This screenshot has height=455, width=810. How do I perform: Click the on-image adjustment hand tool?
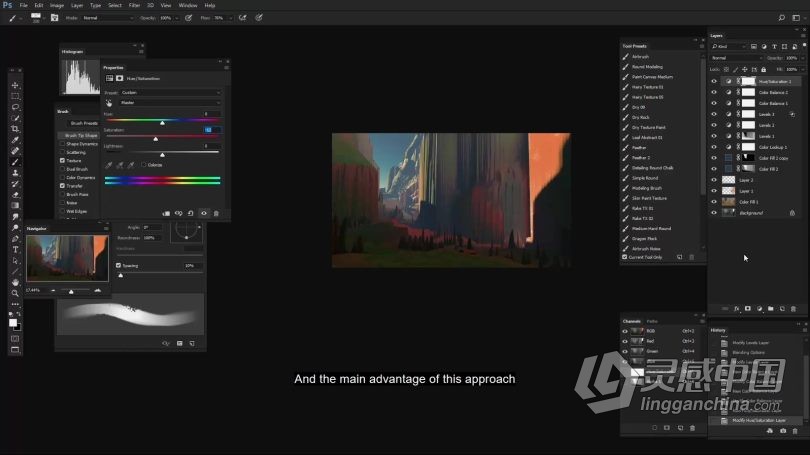click(109, 103)
